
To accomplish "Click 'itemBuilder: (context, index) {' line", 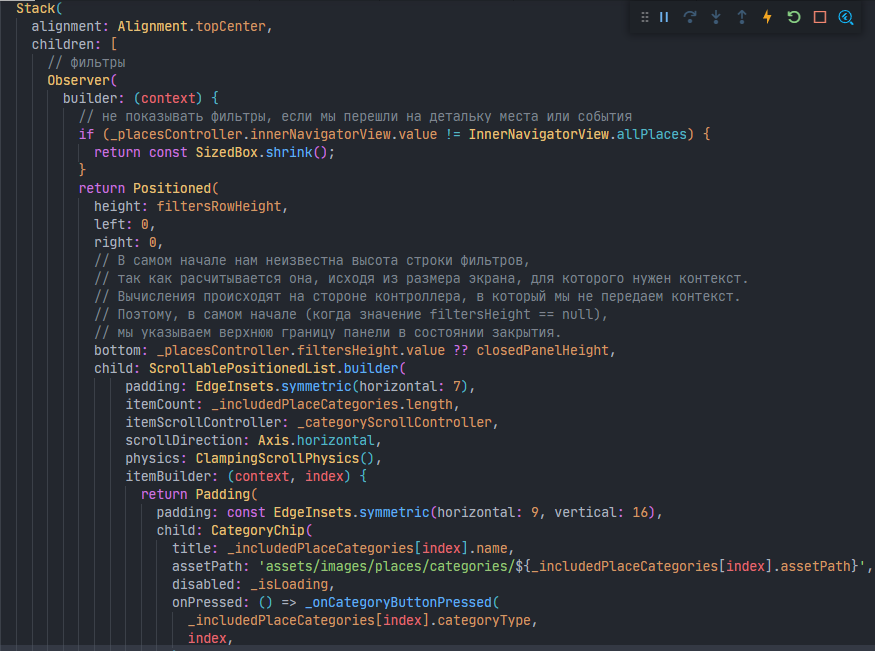I will (246, 476).
